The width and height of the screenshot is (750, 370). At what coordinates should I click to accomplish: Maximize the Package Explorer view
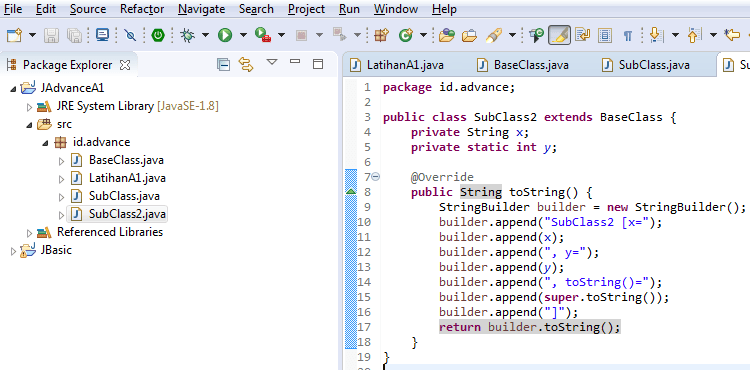pyautogui.click(x=318, y=64)
